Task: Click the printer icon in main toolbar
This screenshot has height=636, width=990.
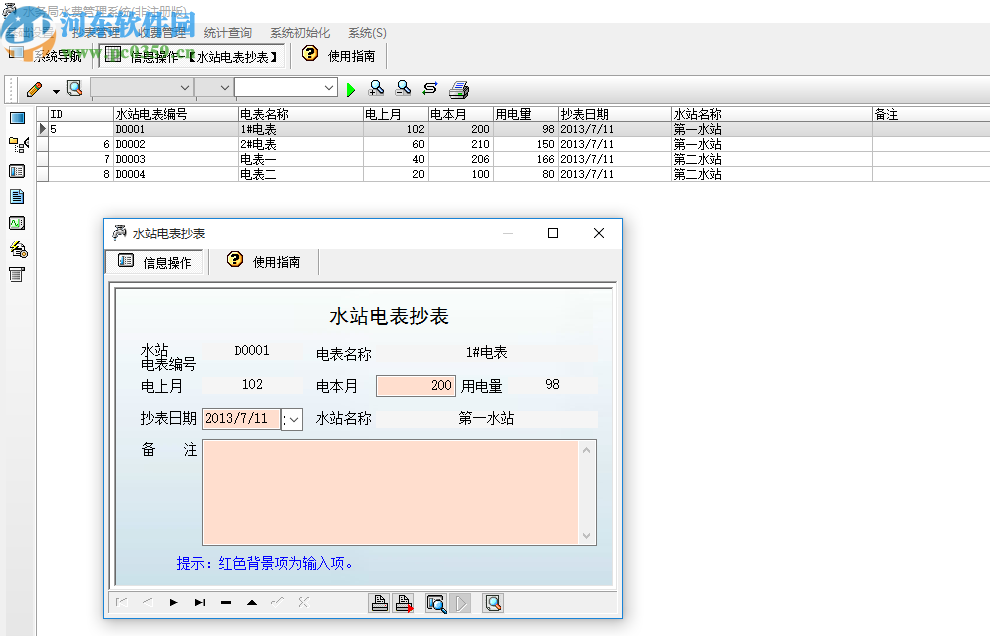Action: coord(459,89)
